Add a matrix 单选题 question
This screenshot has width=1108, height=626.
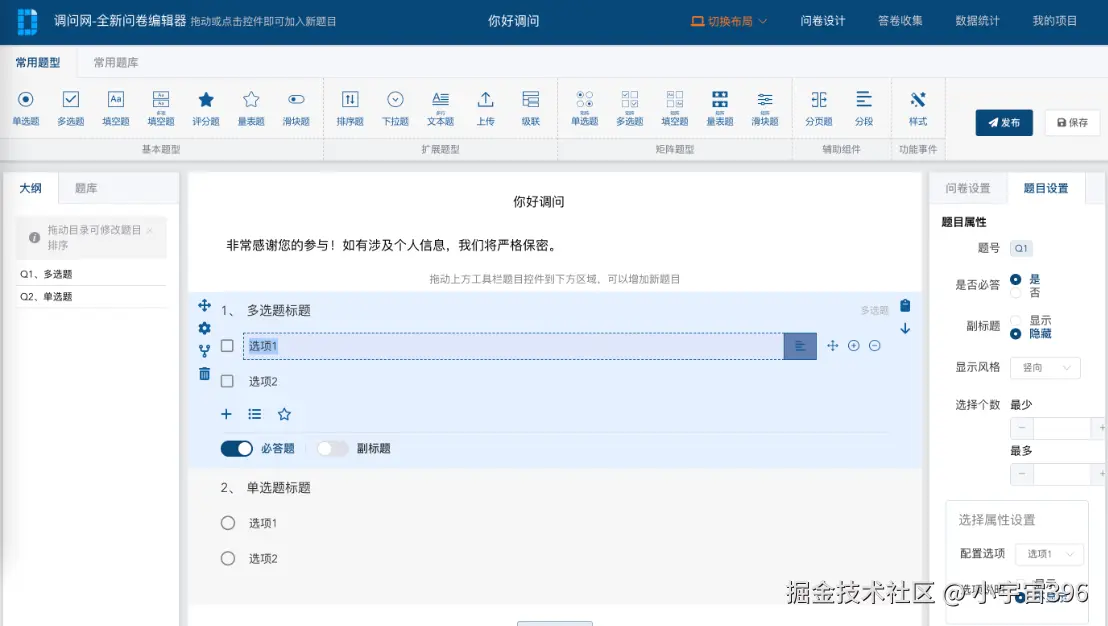point(584,108)
